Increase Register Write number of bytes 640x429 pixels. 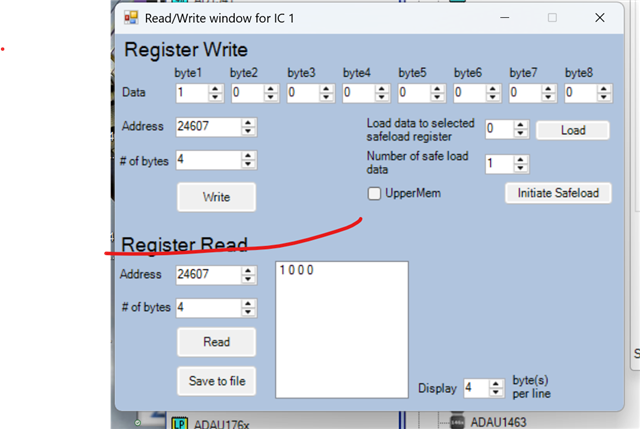[248, 156]
